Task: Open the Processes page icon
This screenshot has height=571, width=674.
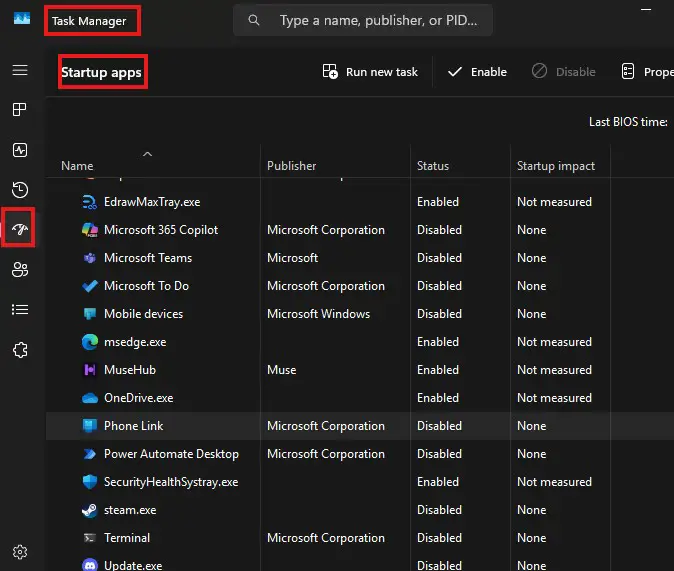Action: (20, 110)
